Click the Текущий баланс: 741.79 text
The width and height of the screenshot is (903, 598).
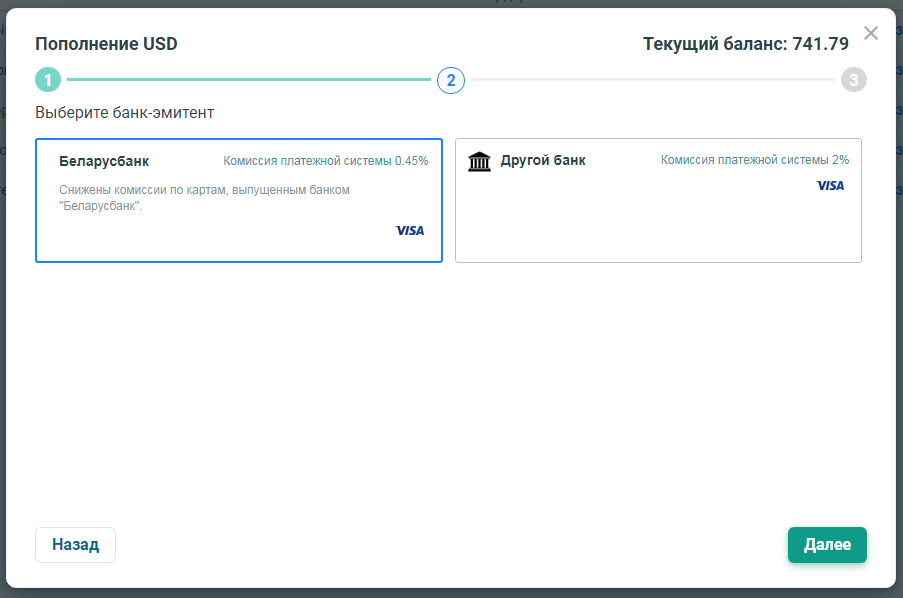(746, 44)
